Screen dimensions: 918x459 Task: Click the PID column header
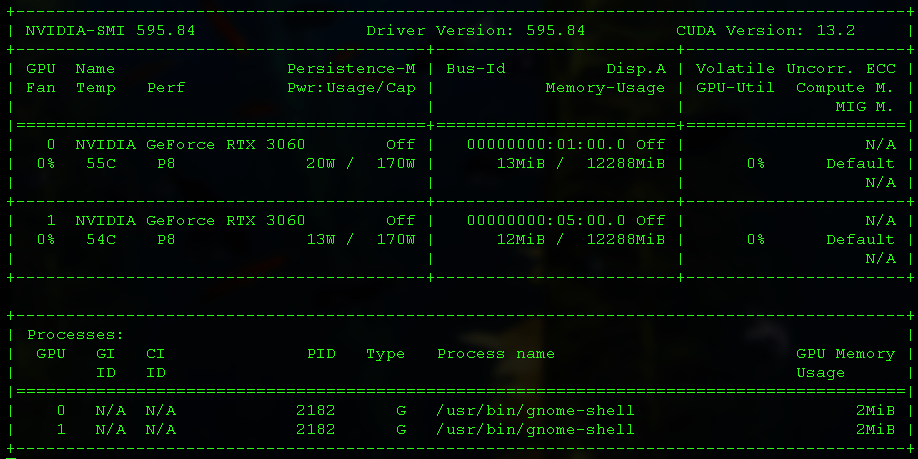point(321,354)
